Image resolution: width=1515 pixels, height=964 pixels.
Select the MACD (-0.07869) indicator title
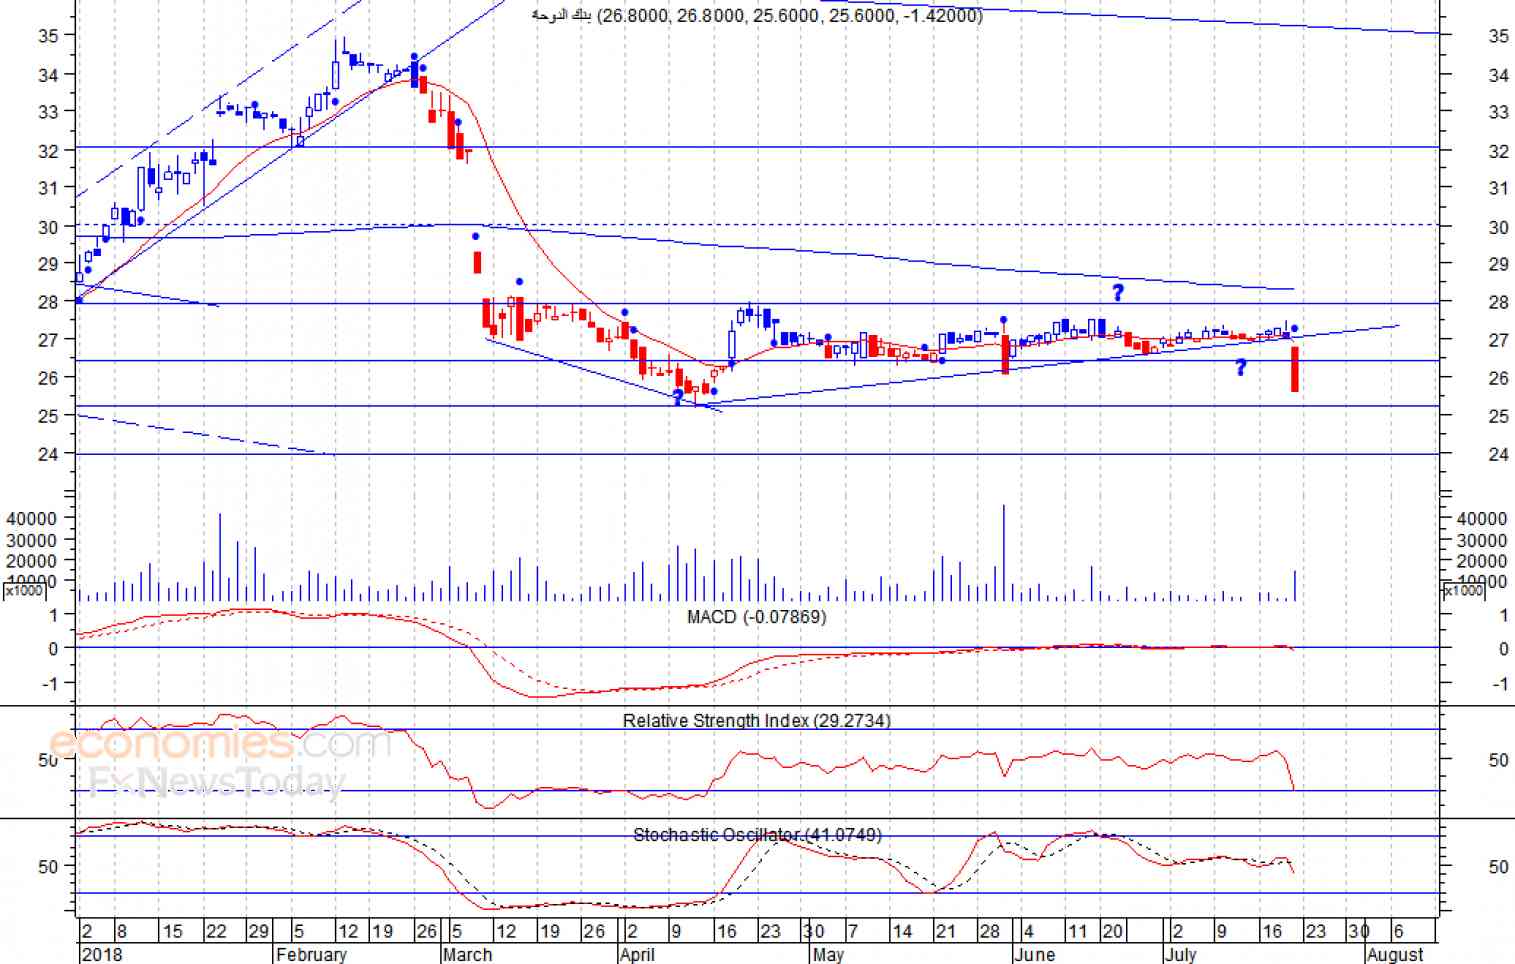(x=756, y=617)
